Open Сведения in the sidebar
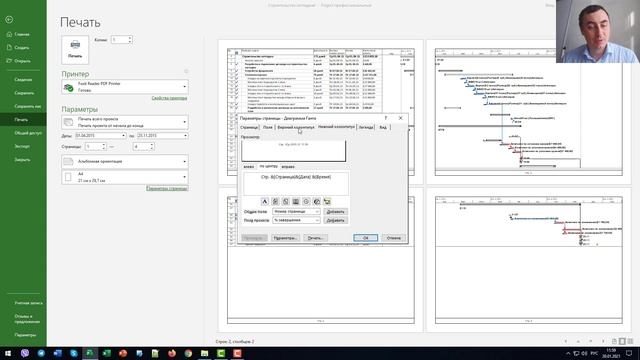The height and width of the screenshot is (360, 640). click(x=23, y=80)
